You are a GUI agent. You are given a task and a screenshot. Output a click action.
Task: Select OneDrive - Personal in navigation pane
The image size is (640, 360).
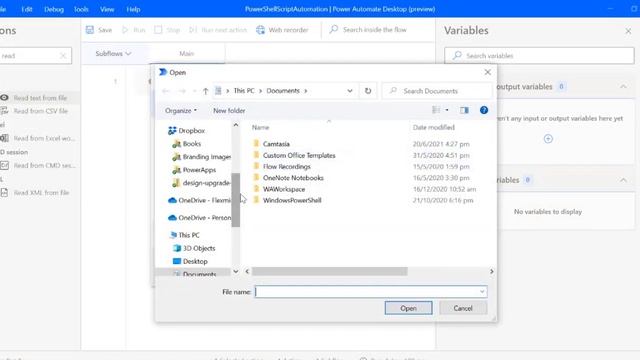click(200, 218)
